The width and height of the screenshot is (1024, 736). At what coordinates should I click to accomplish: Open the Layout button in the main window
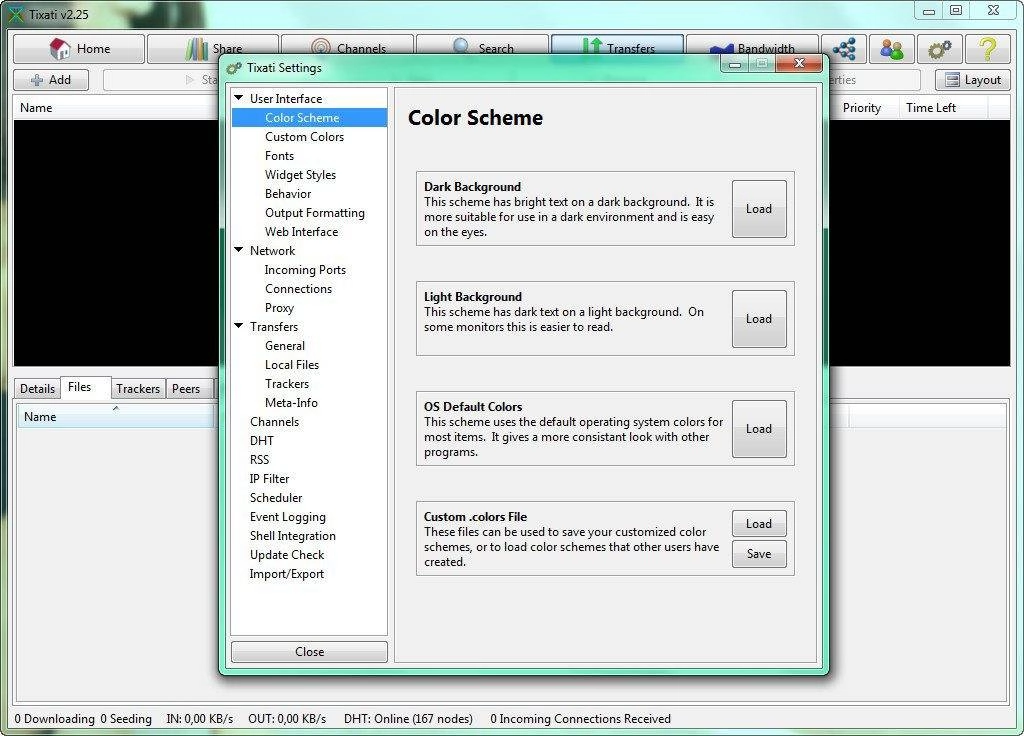coord(972,80)
